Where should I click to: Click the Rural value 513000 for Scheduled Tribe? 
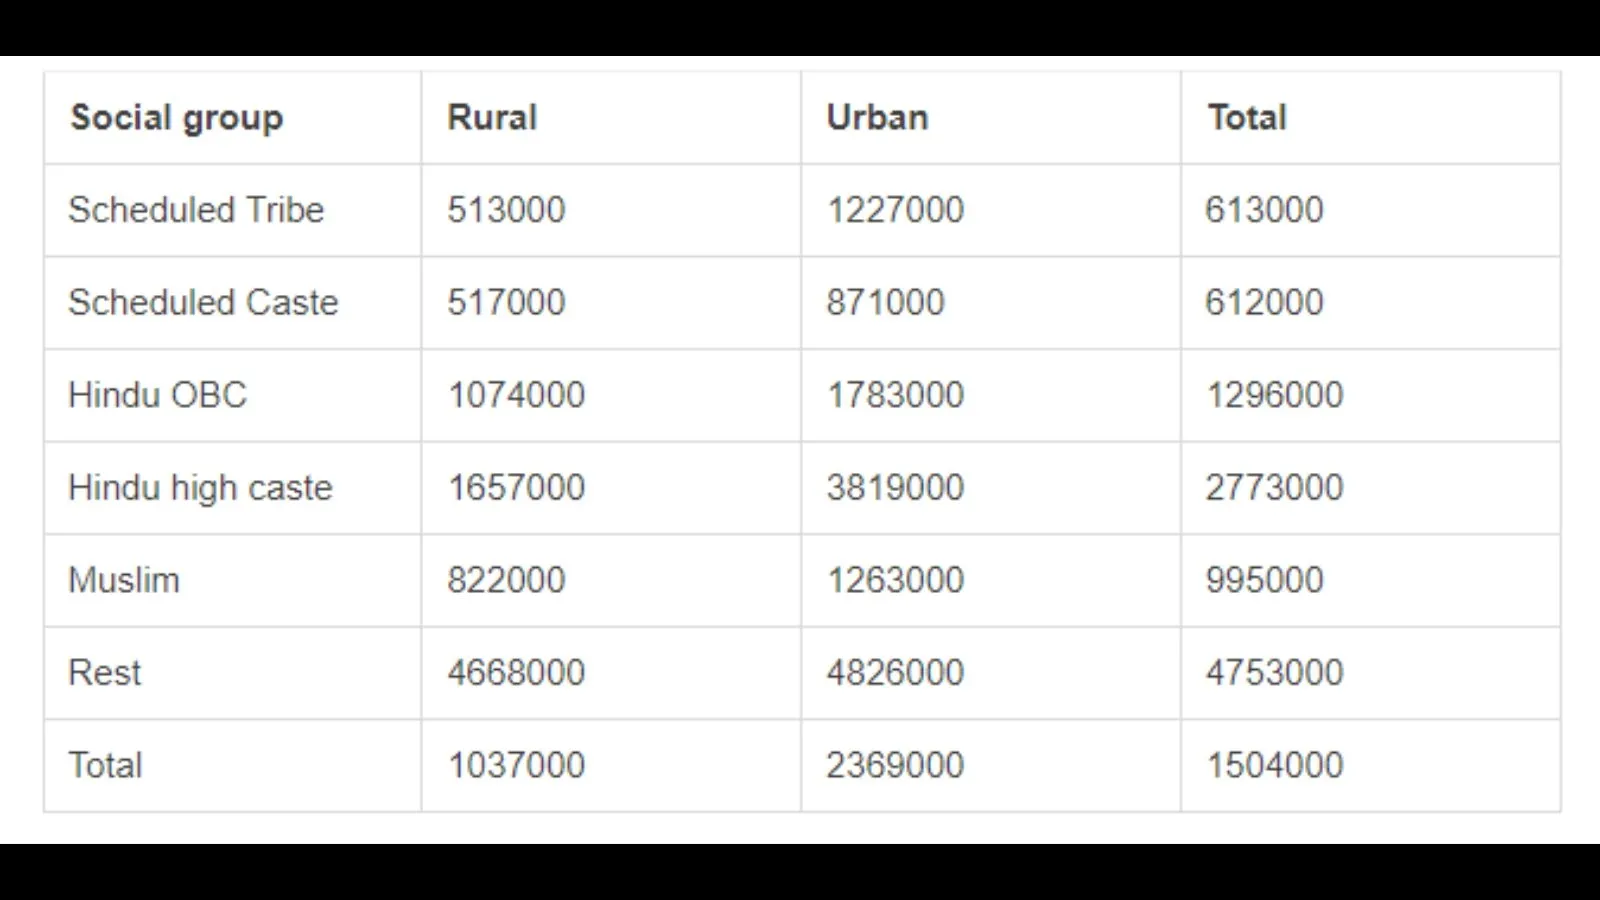506,210
